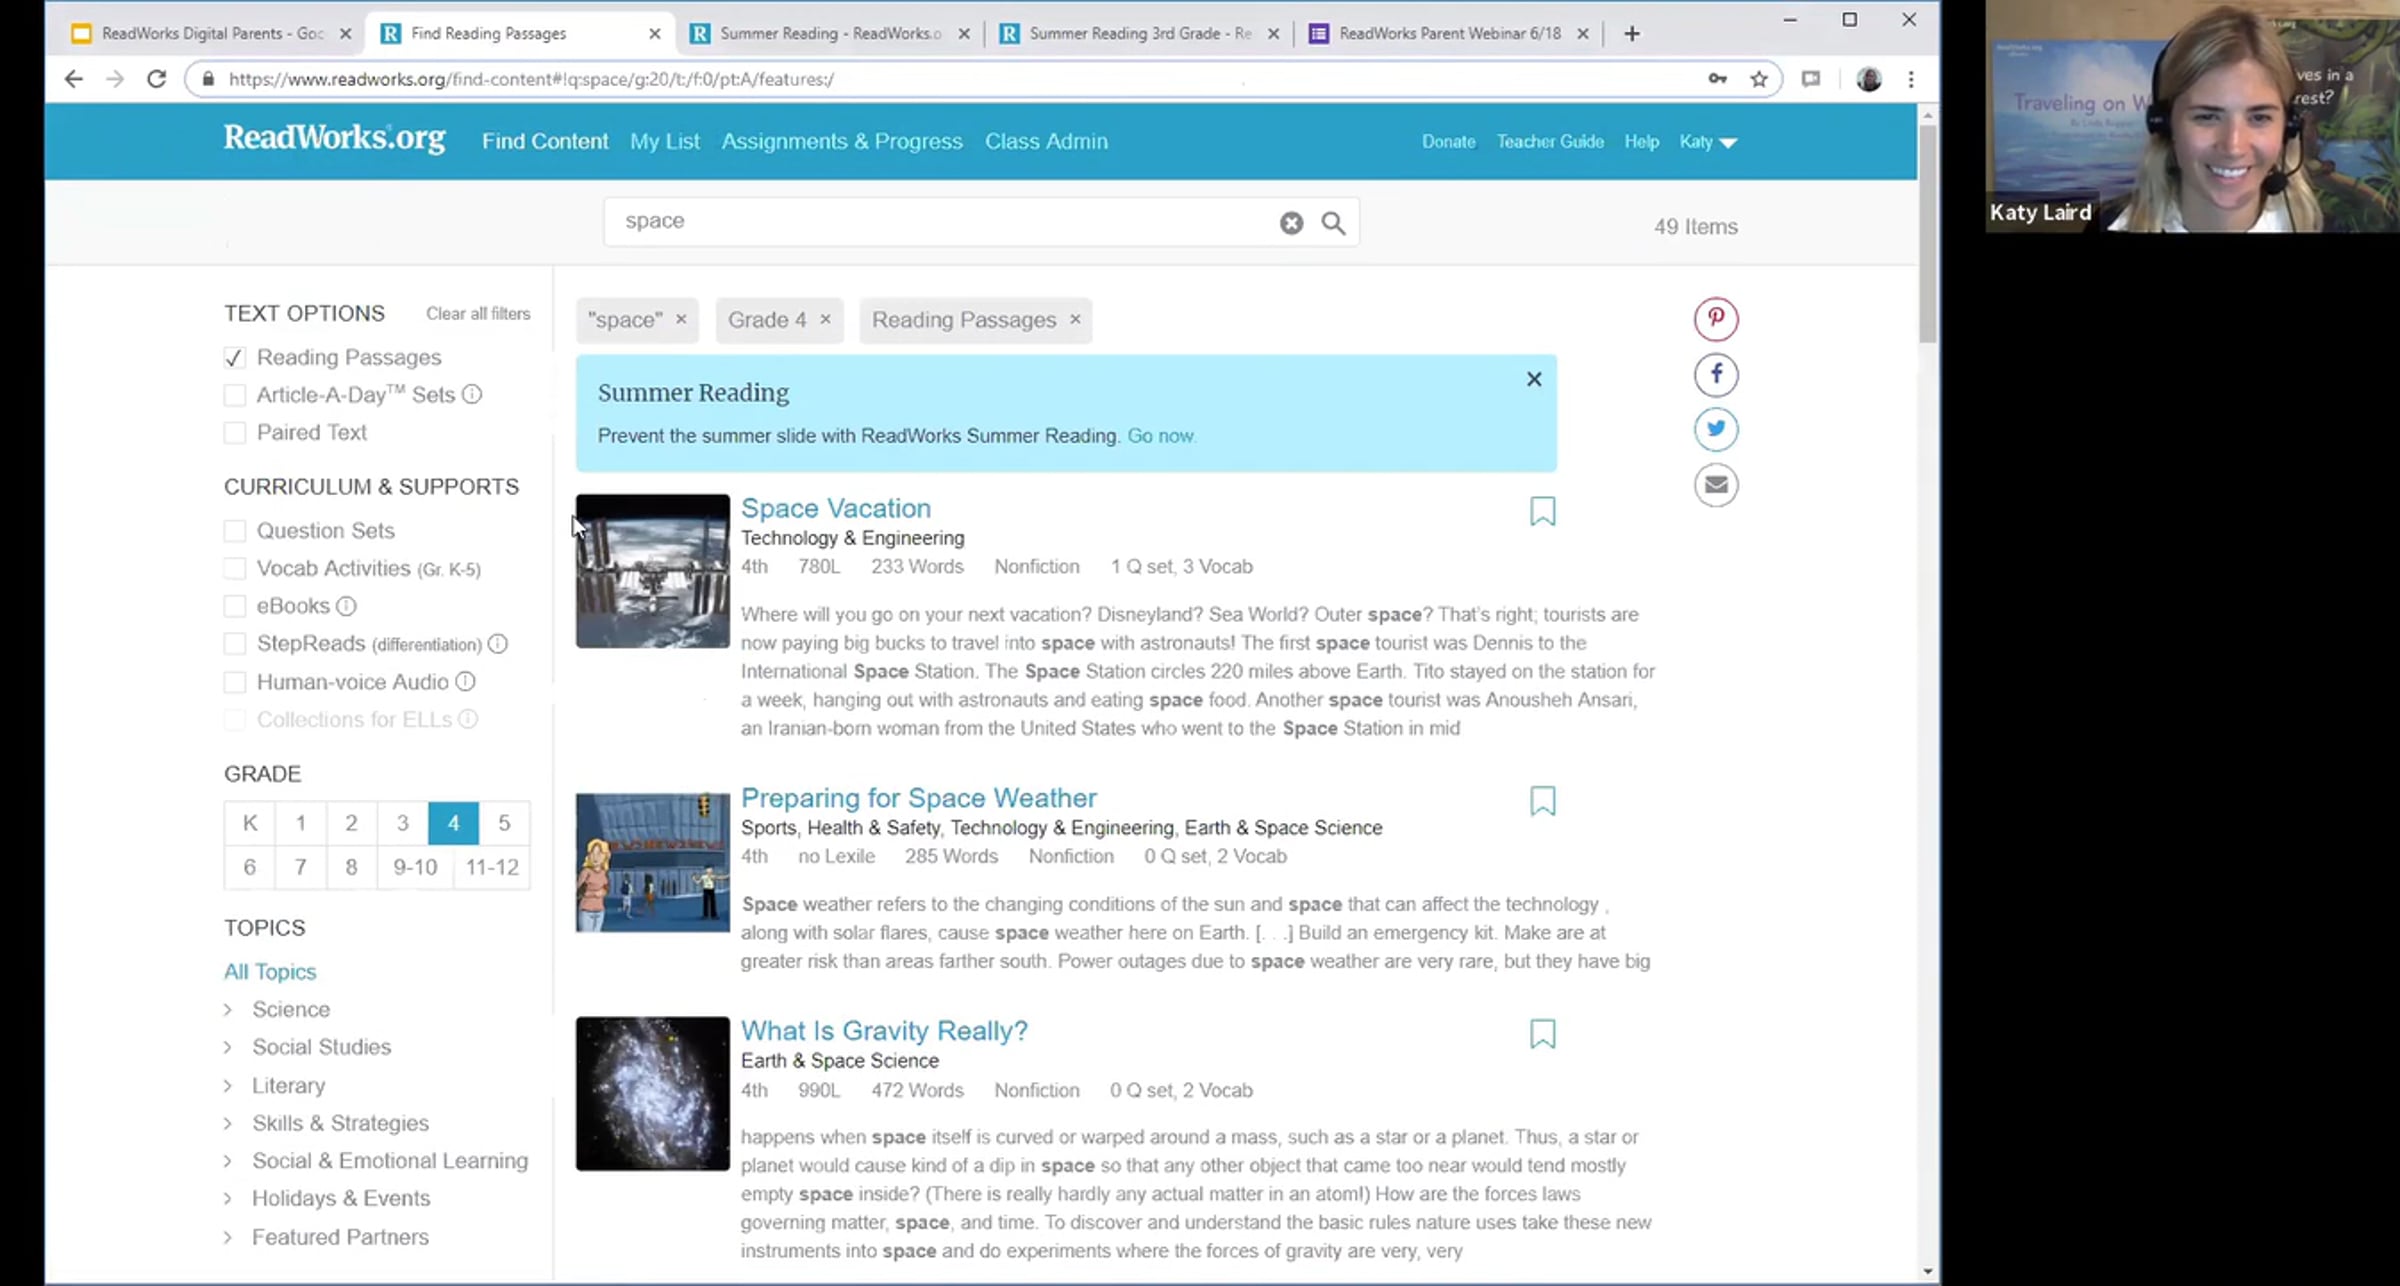Clear the search box text
The height and width of the screenshot is (1286, 2400).
(x=1291, y=223)
